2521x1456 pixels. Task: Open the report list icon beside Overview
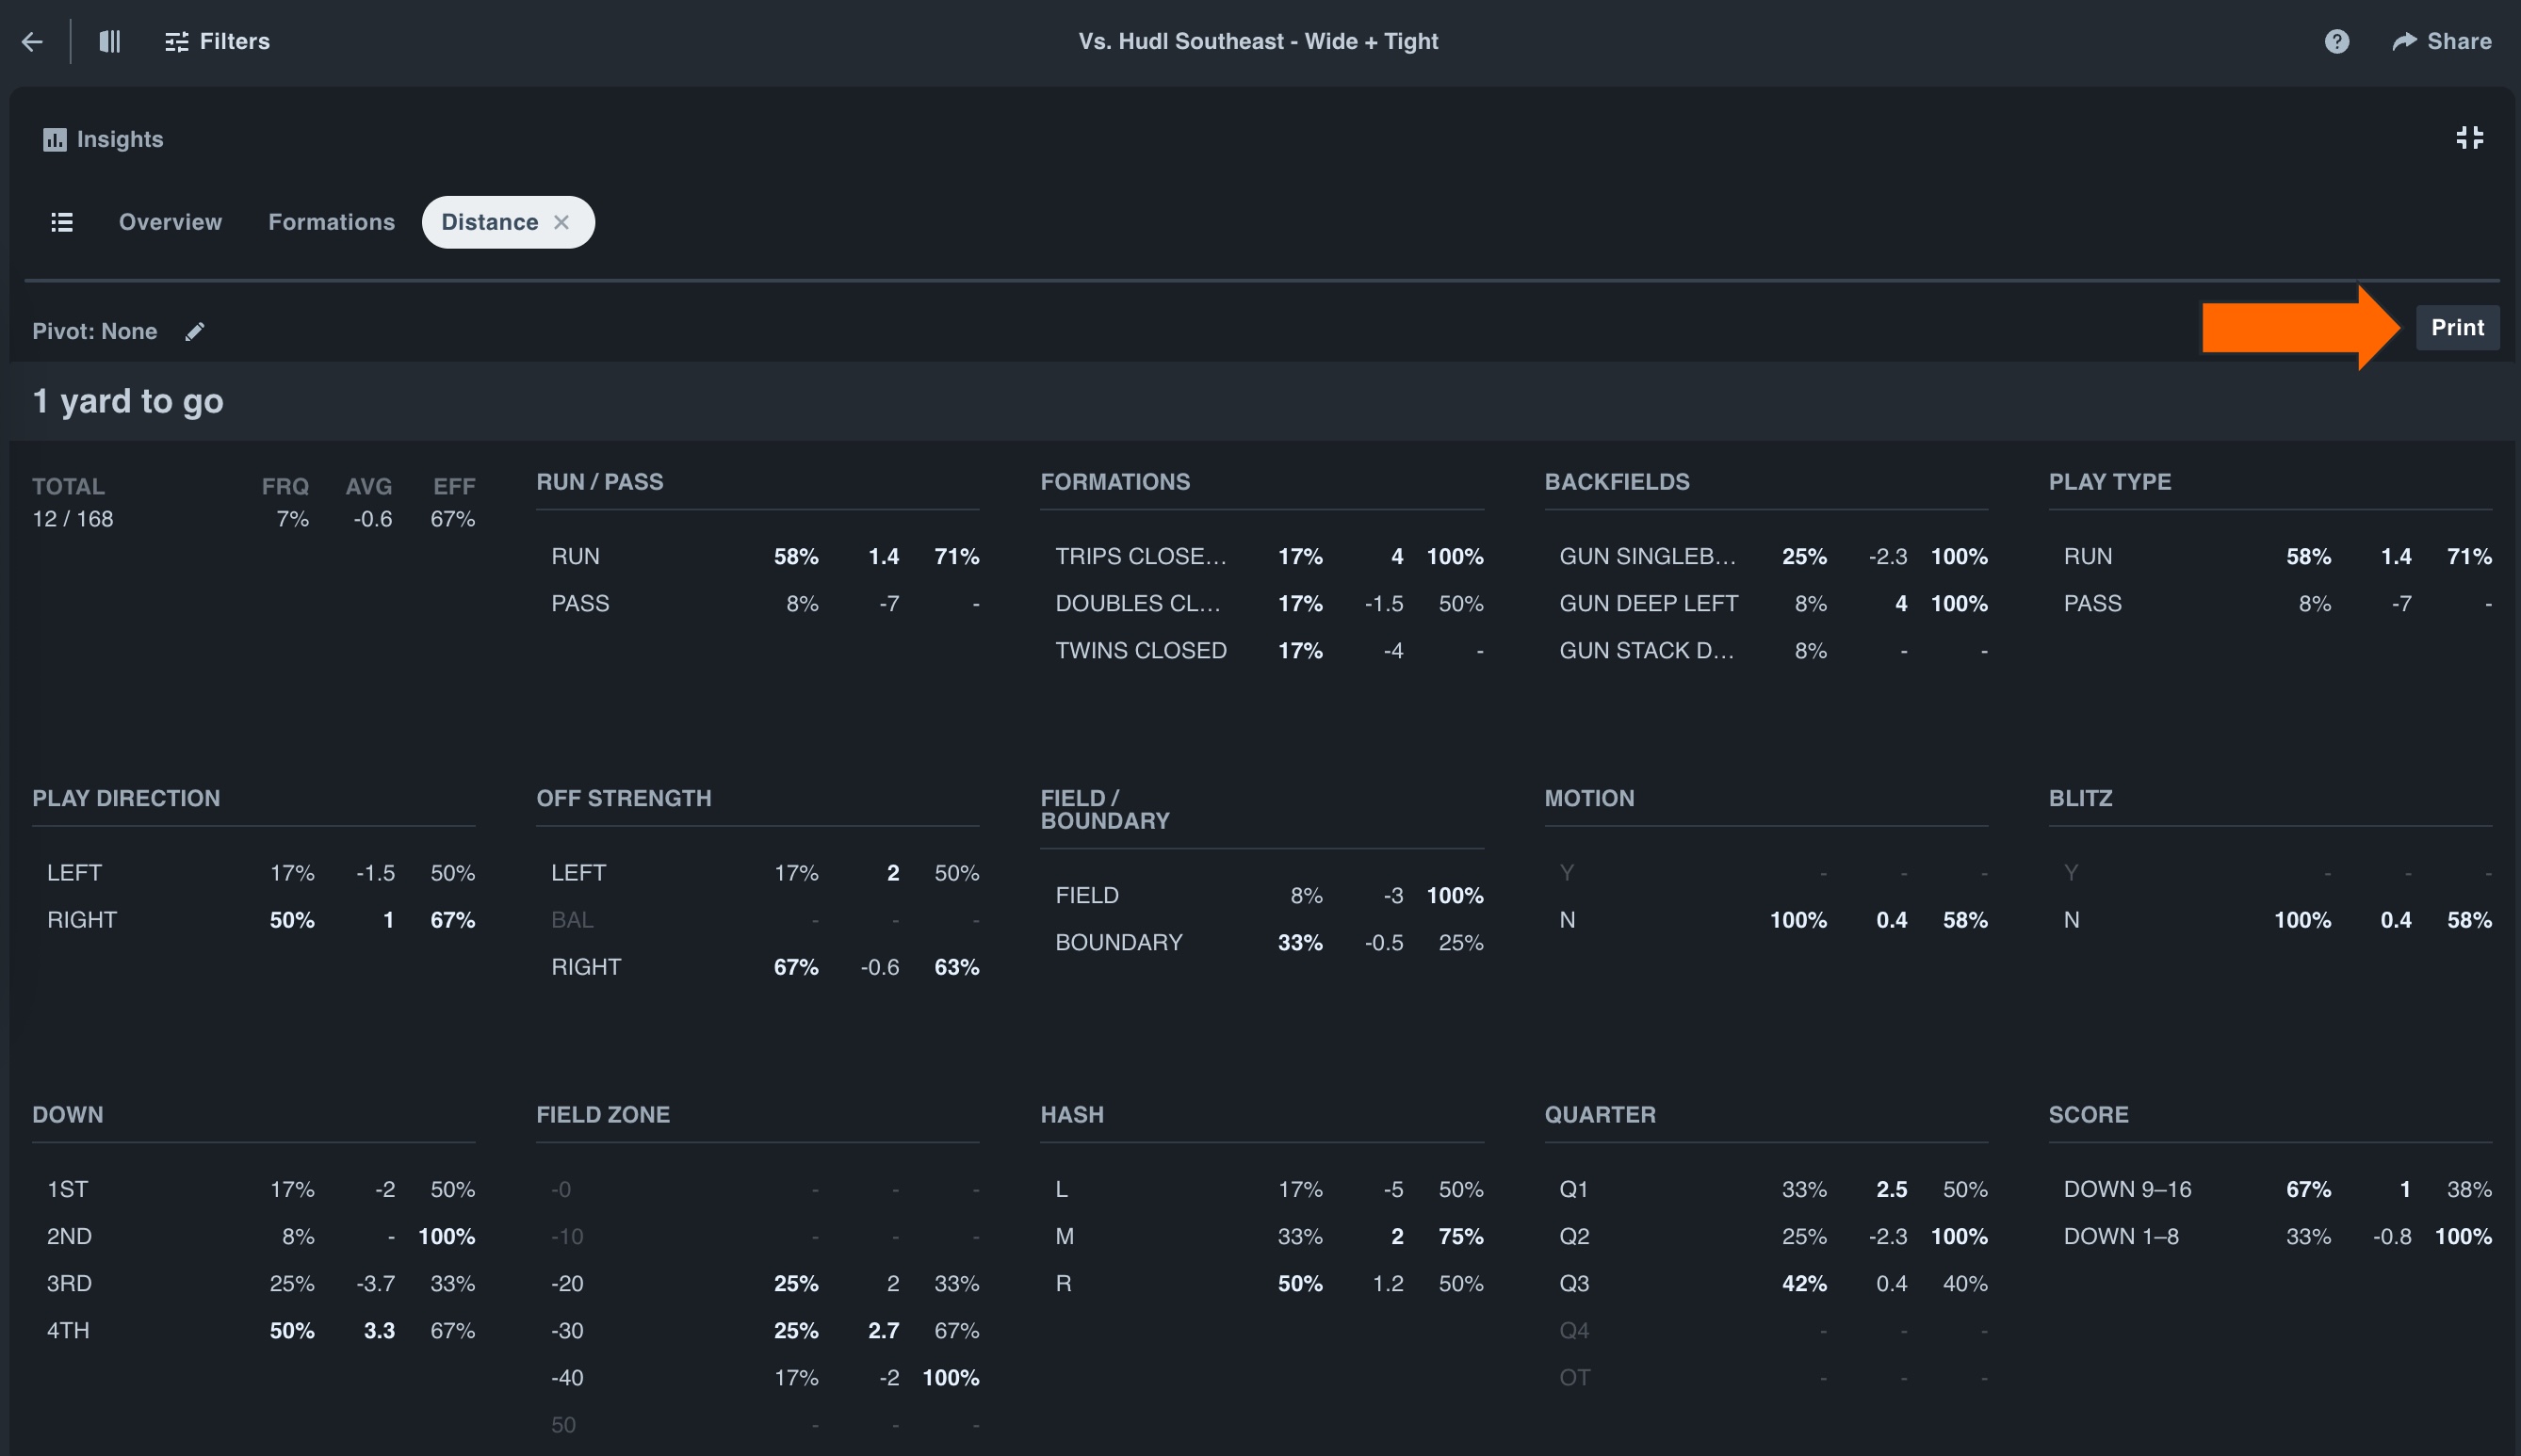pyautogui.click(x=62, y=221)
